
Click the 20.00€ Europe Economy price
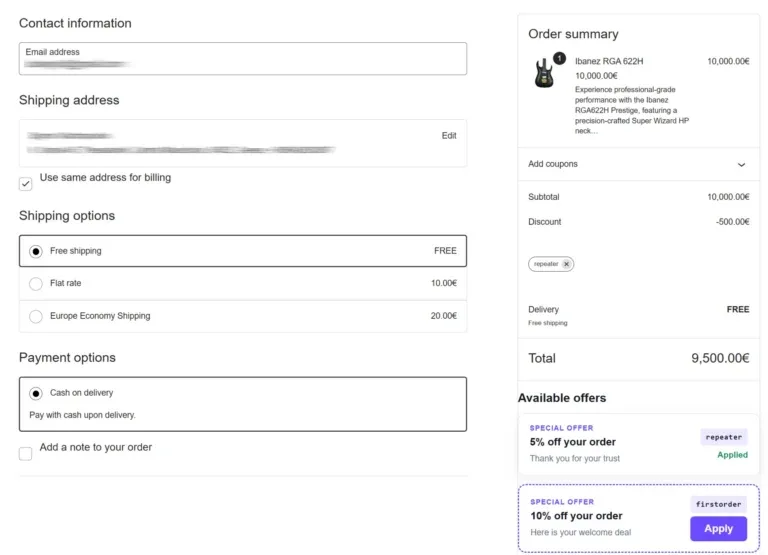444,316
